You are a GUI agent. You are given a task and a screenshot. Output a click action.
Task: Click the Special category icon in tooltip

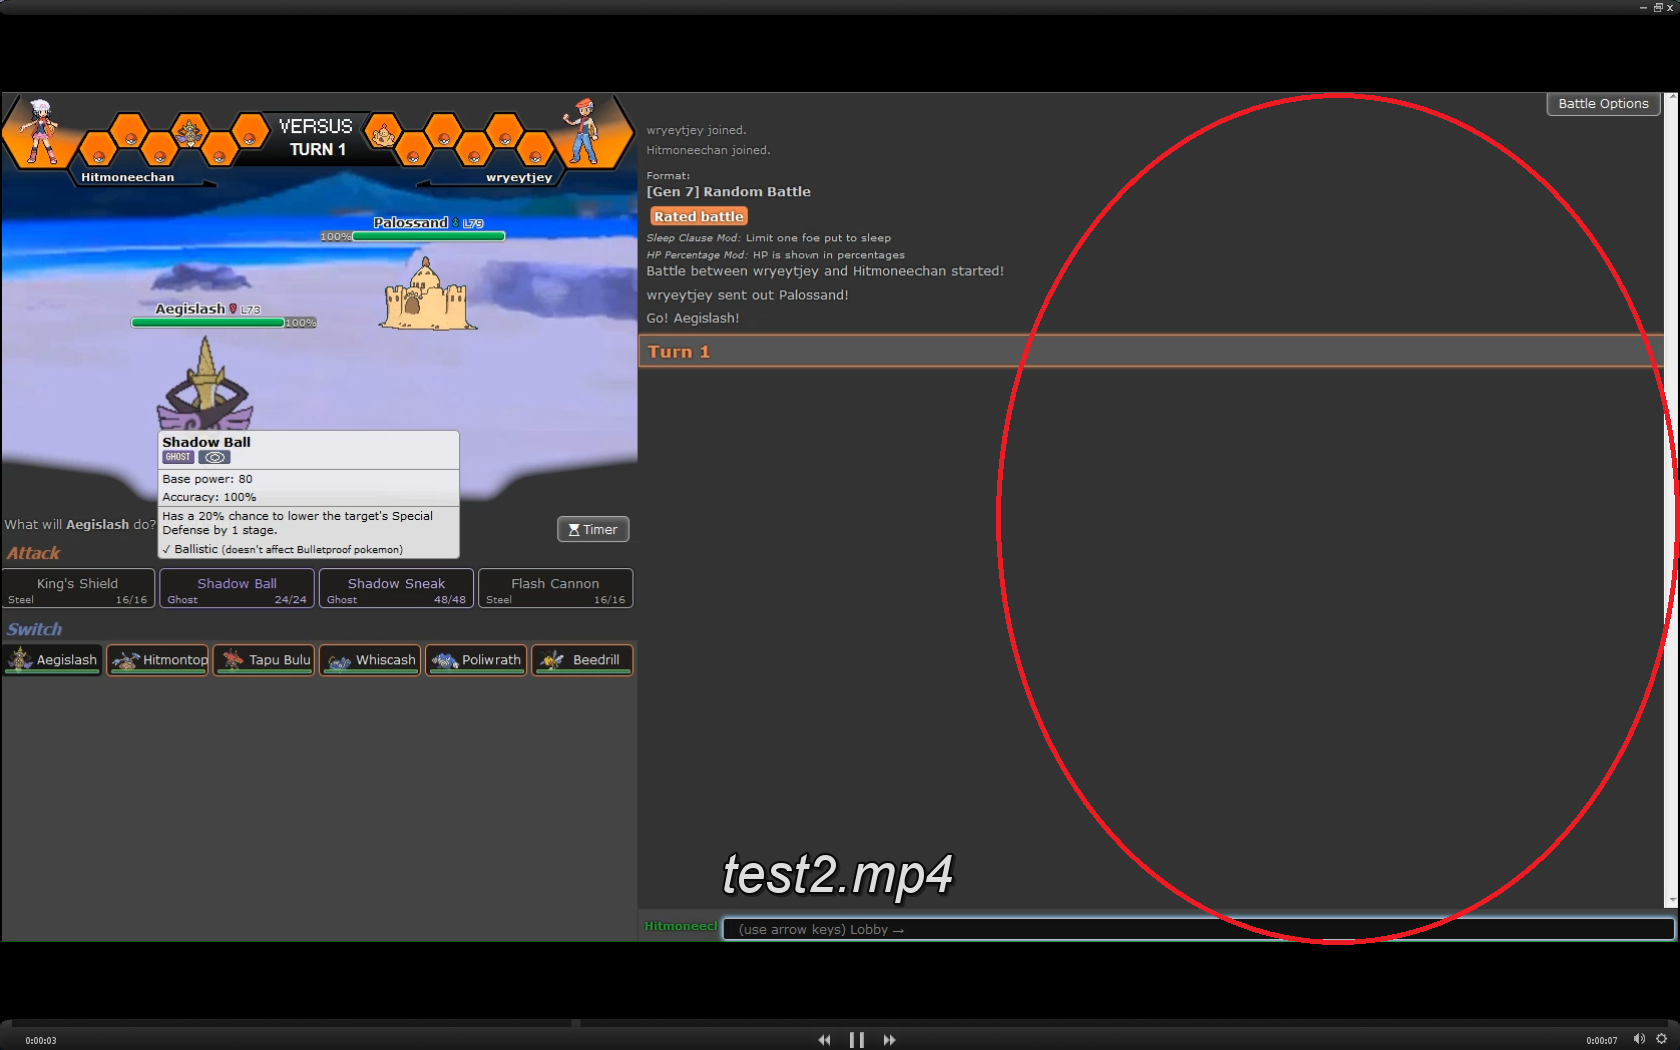(214, 457)
